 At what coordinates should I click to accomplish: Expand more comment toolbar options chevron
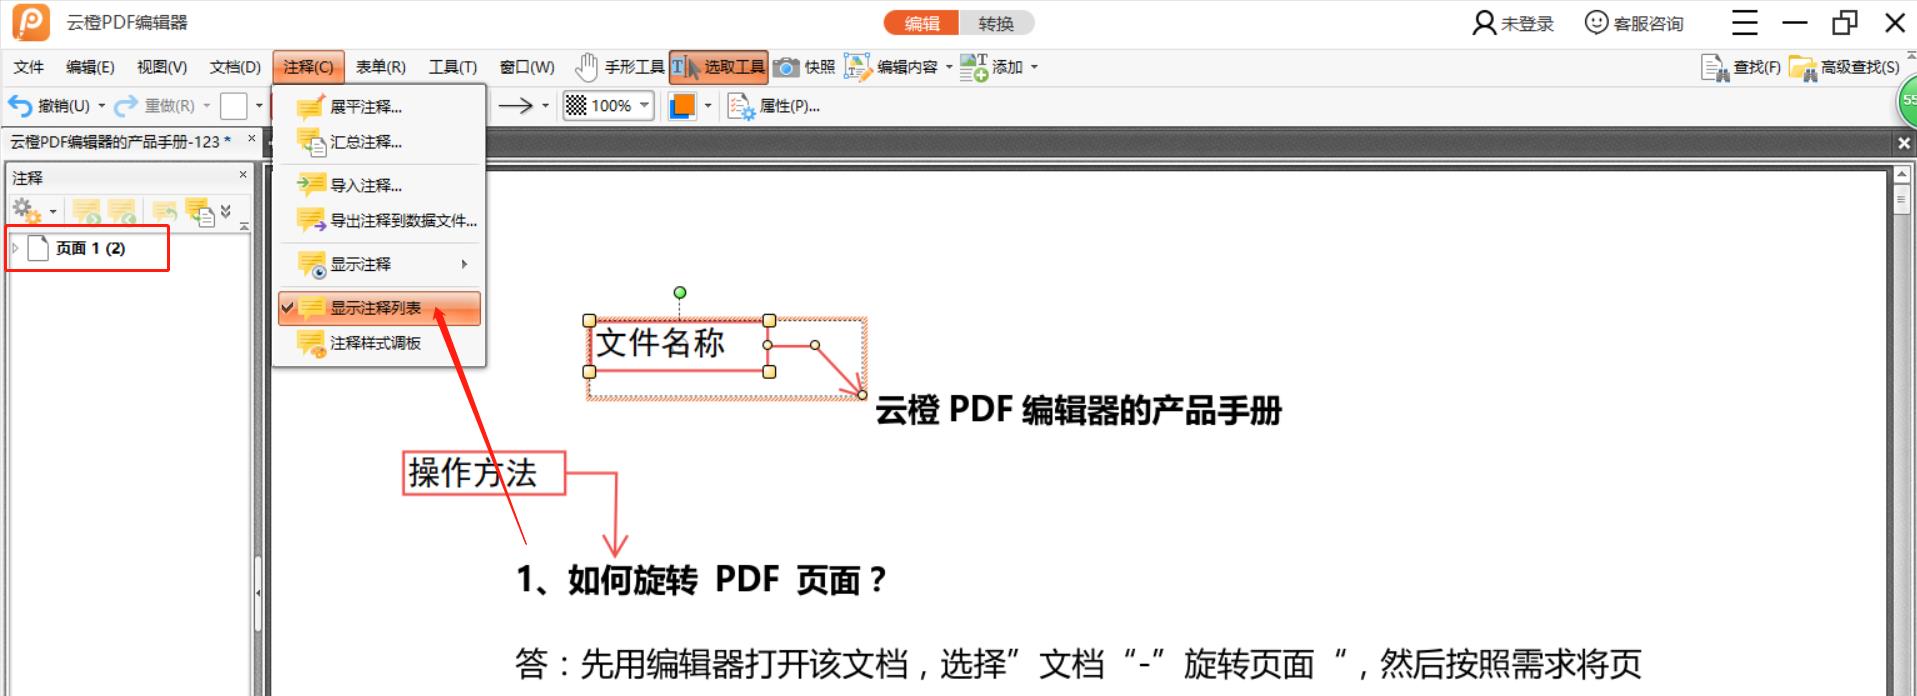[x=226, y=211]
